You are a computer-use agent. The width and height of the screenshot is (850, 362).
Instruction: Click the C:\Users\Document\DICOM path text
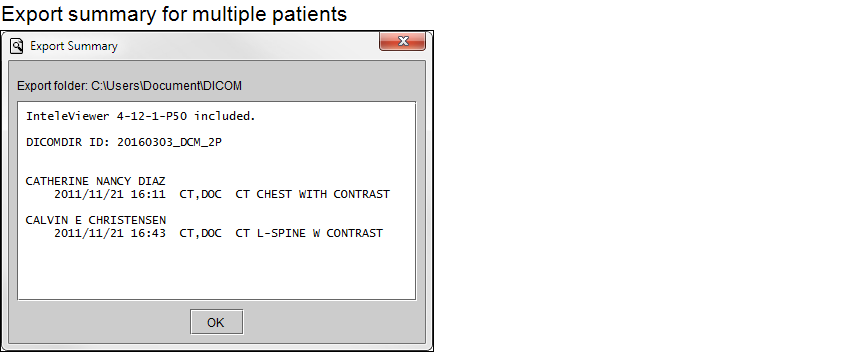pos(166,86)
